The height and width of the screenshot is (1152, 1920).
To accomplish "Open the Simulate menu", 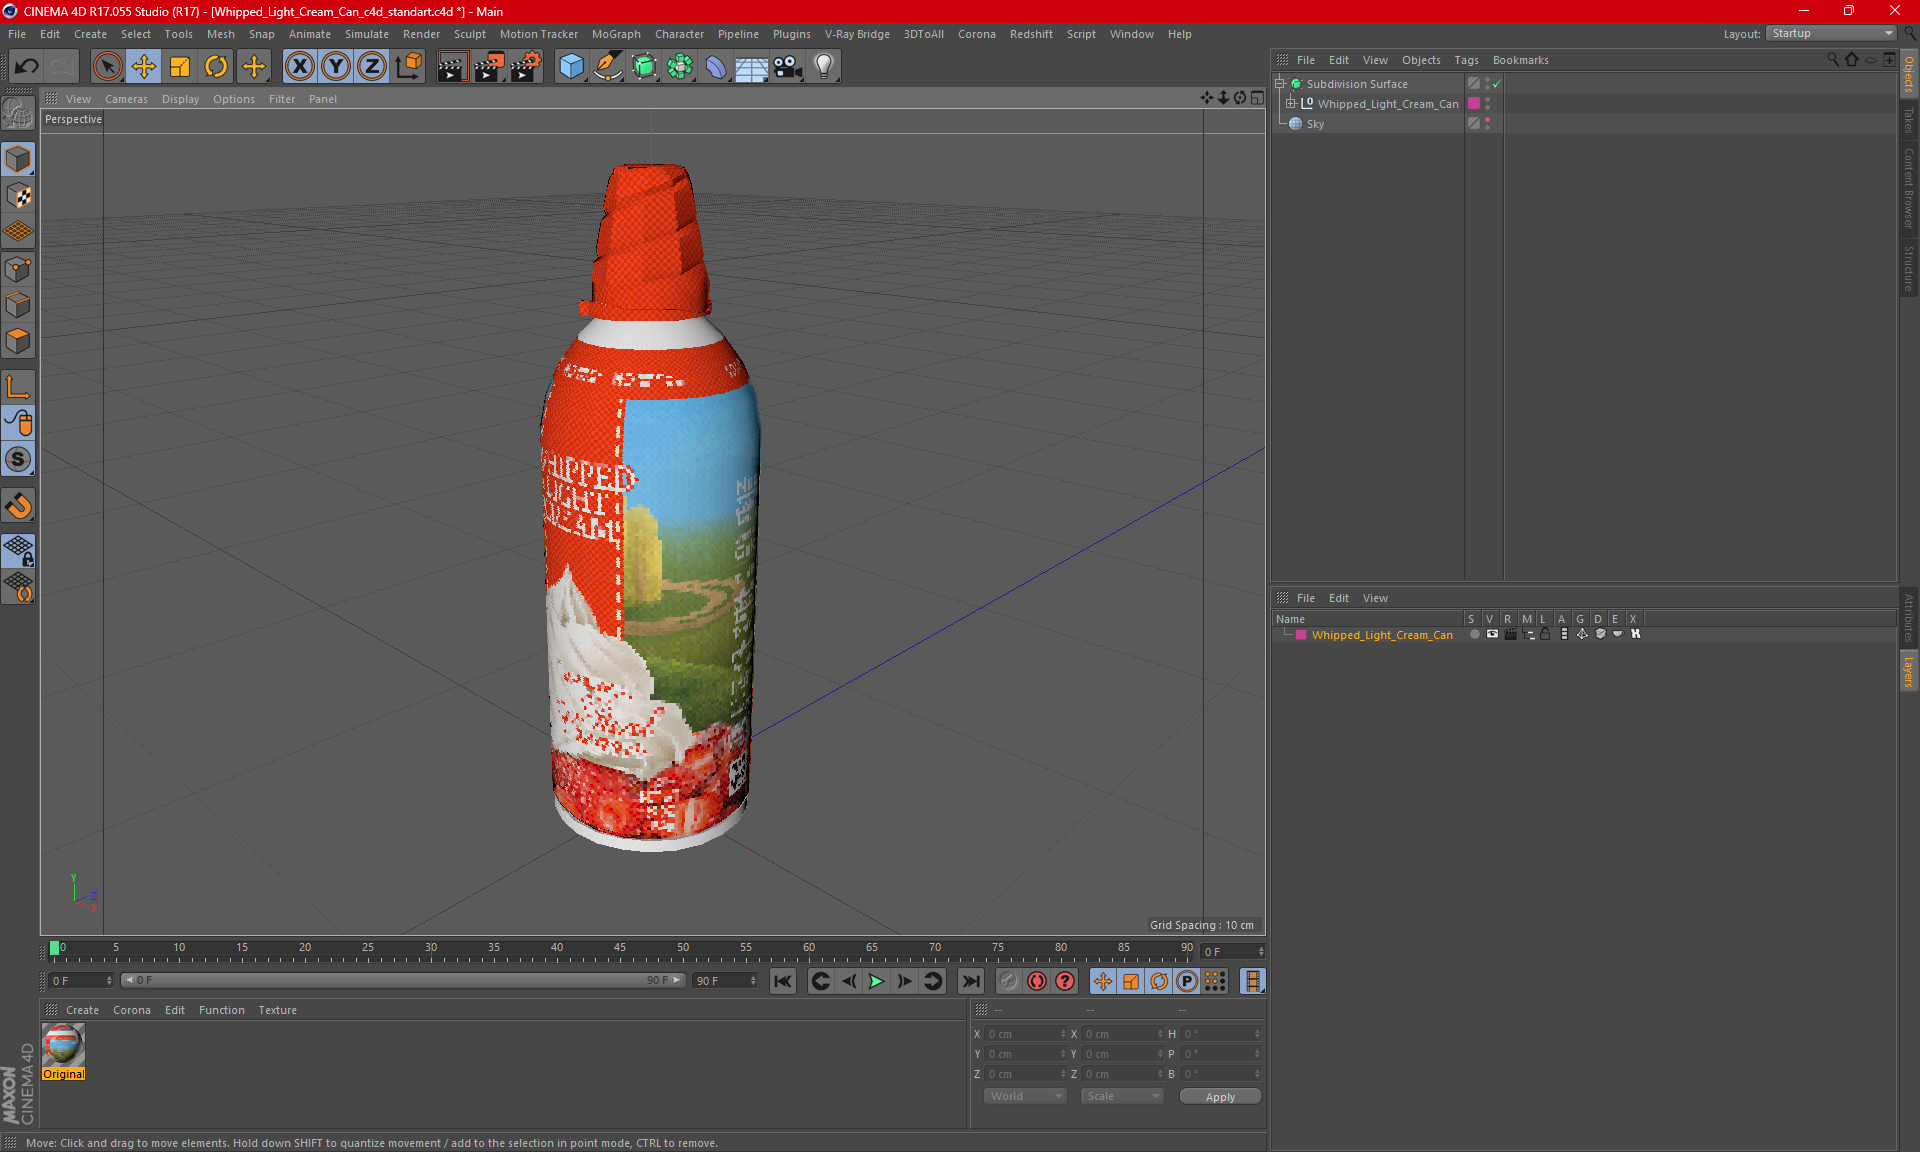I will (x=367, y=34).
